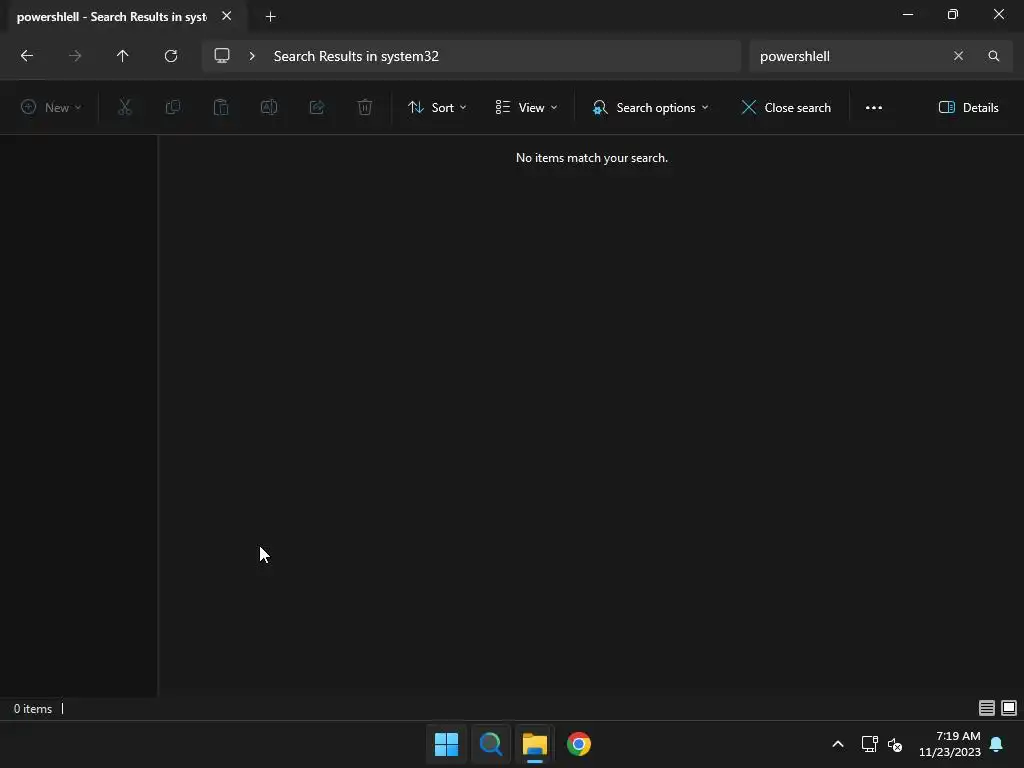Click File Explorer taskbar icon

(535, 744)
